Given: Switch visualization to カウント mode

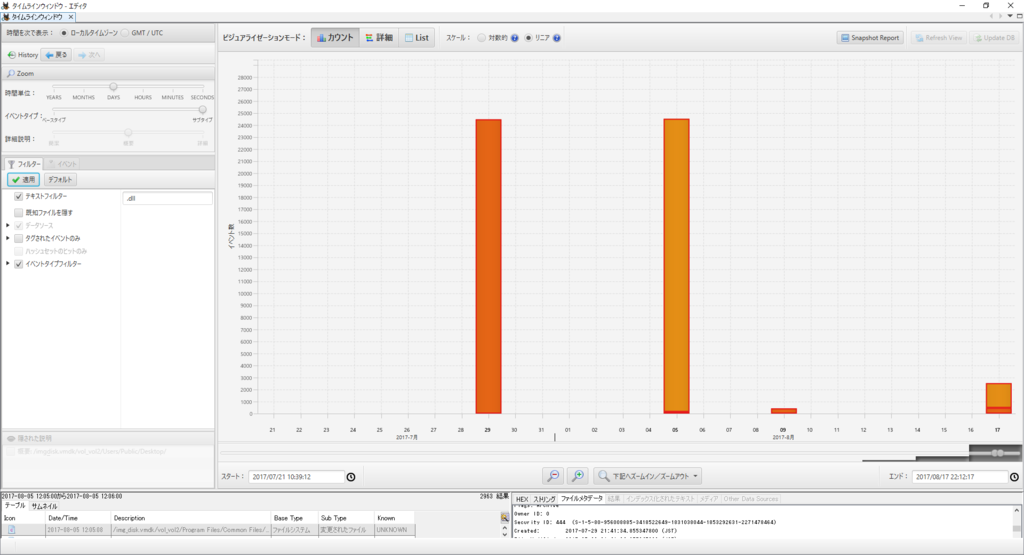Looking at the screenshot, I should tap(335, 38).
